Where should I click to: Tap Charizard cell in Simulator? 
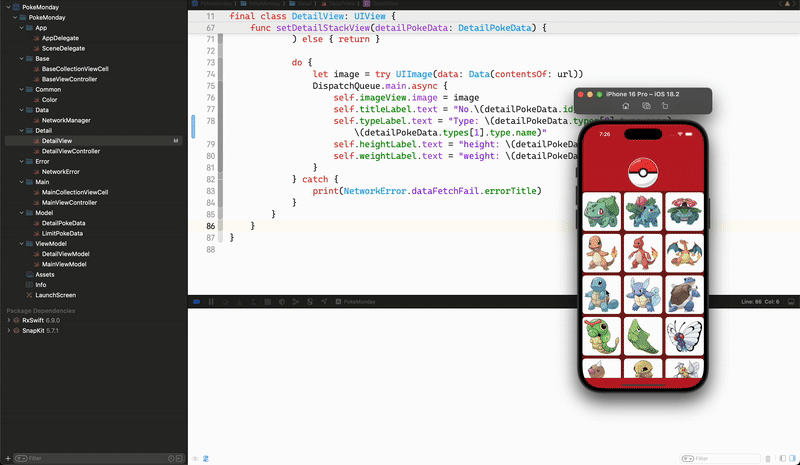click(684, 253)
